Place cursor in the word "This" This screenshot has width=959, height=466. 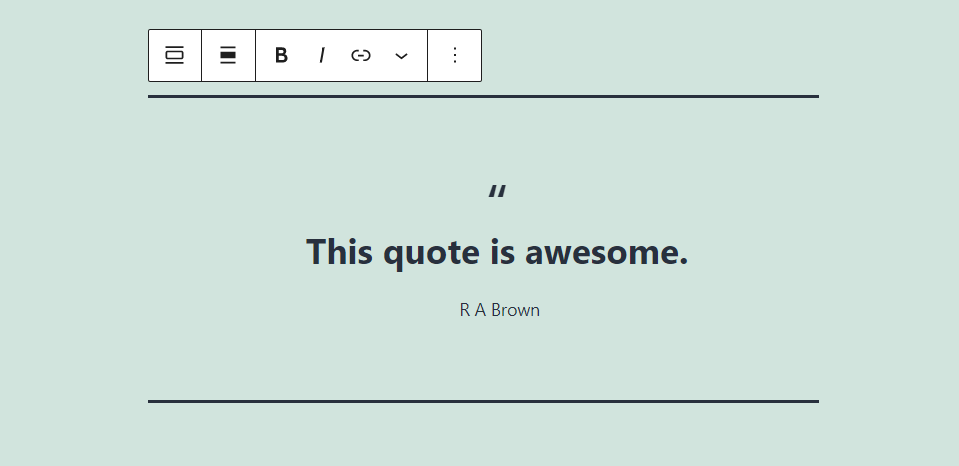point(339,251)
